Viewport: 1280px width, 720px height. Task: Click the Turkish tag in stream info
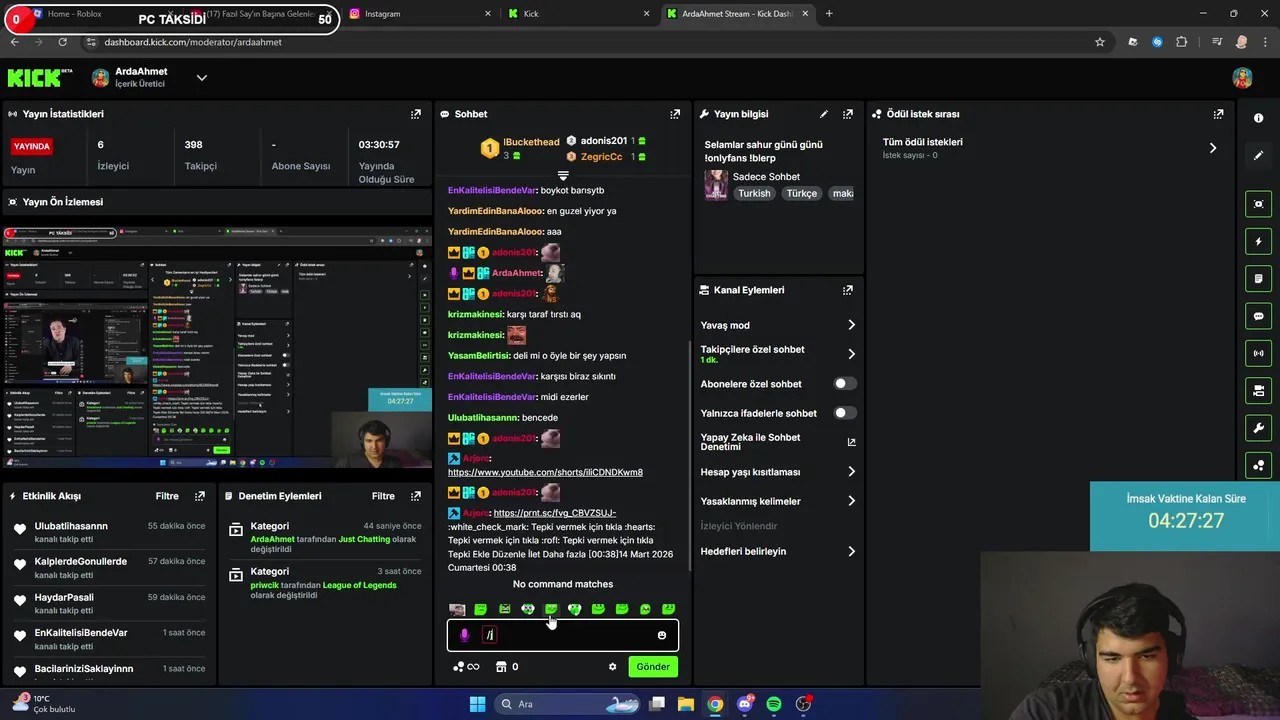pos(754,194)
